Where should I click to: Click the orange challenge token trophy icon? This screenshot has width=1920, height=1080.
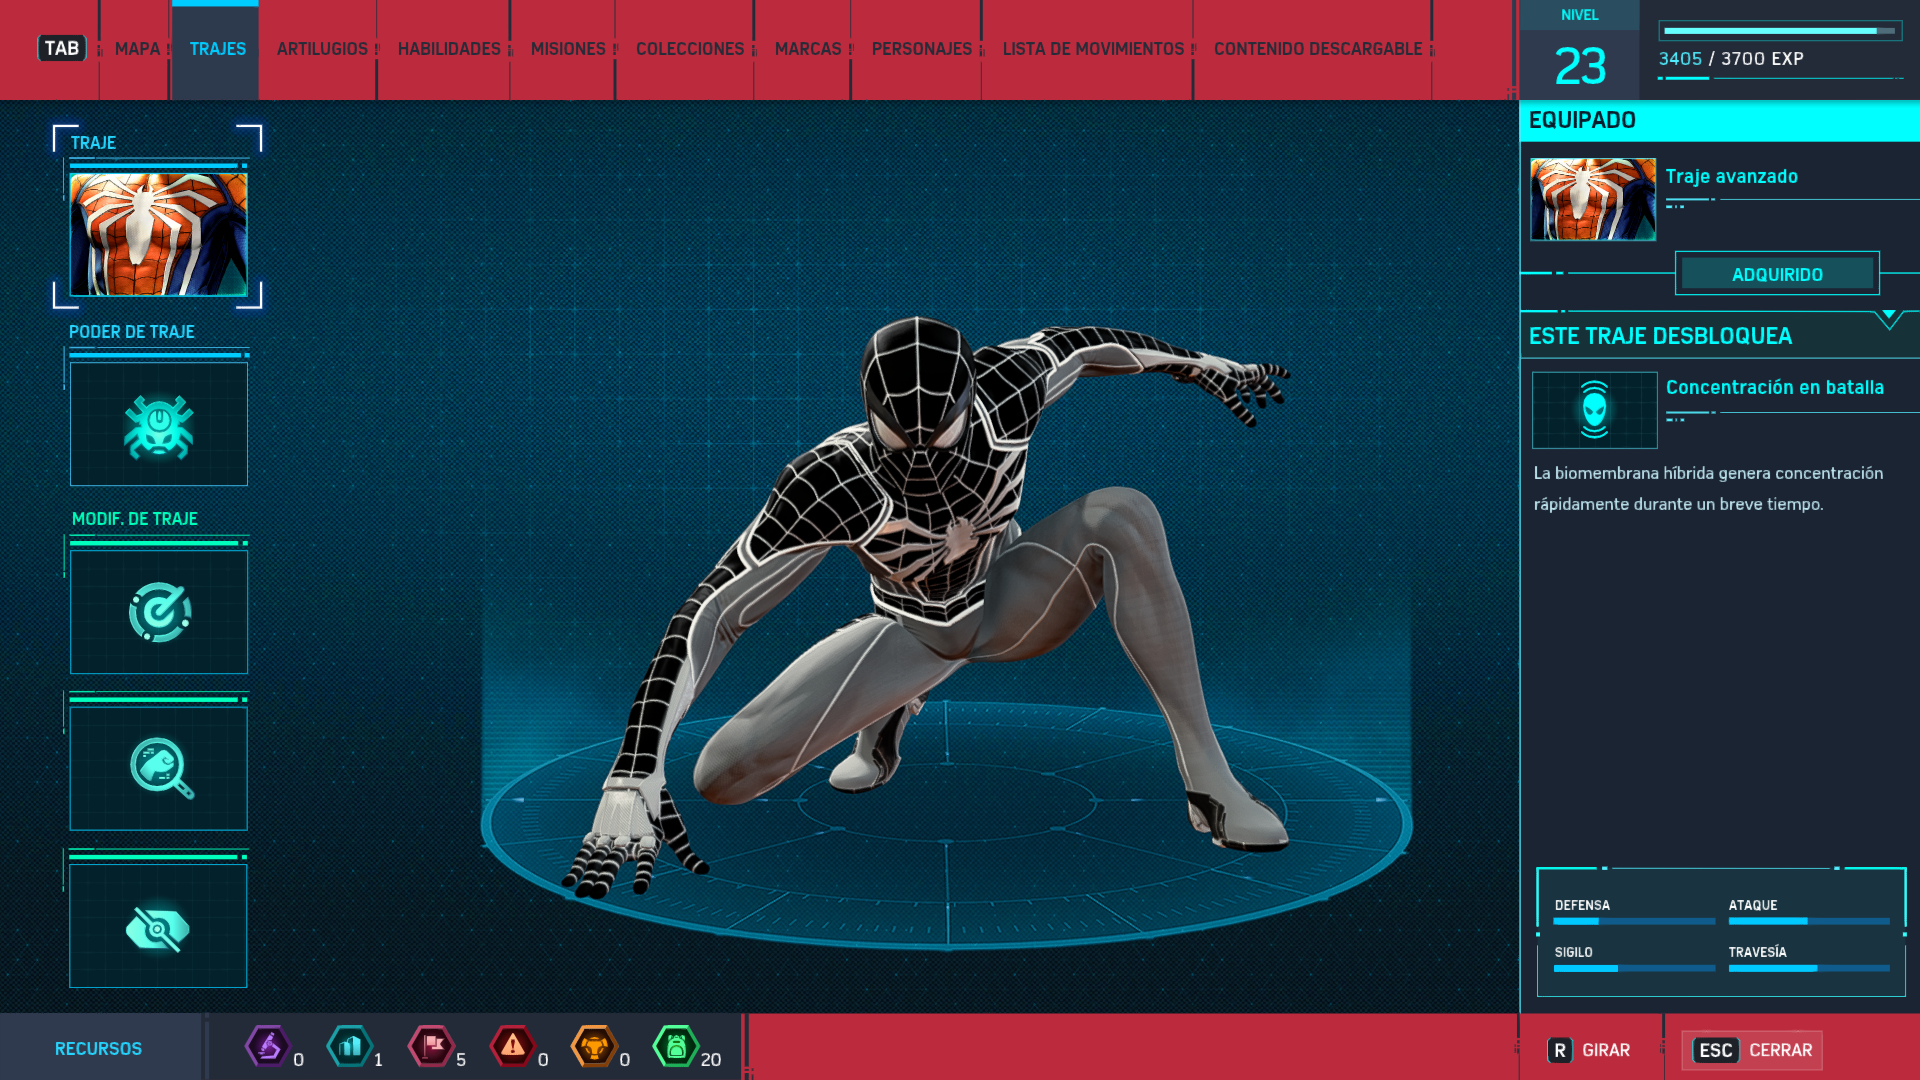pyautogui.click(x=594, y=1047)
